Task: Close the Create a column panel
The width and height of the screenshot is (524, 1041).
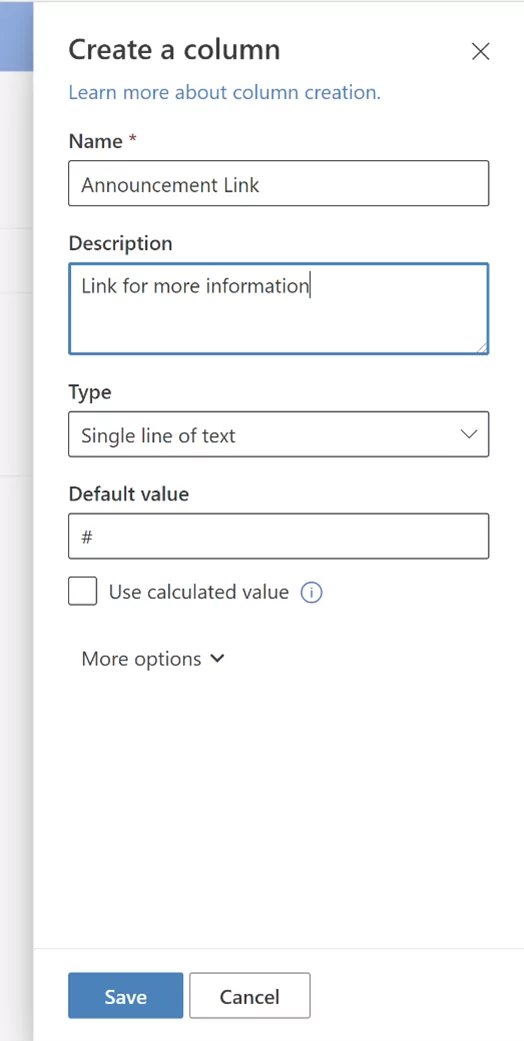Action: [x=480, y=51]
